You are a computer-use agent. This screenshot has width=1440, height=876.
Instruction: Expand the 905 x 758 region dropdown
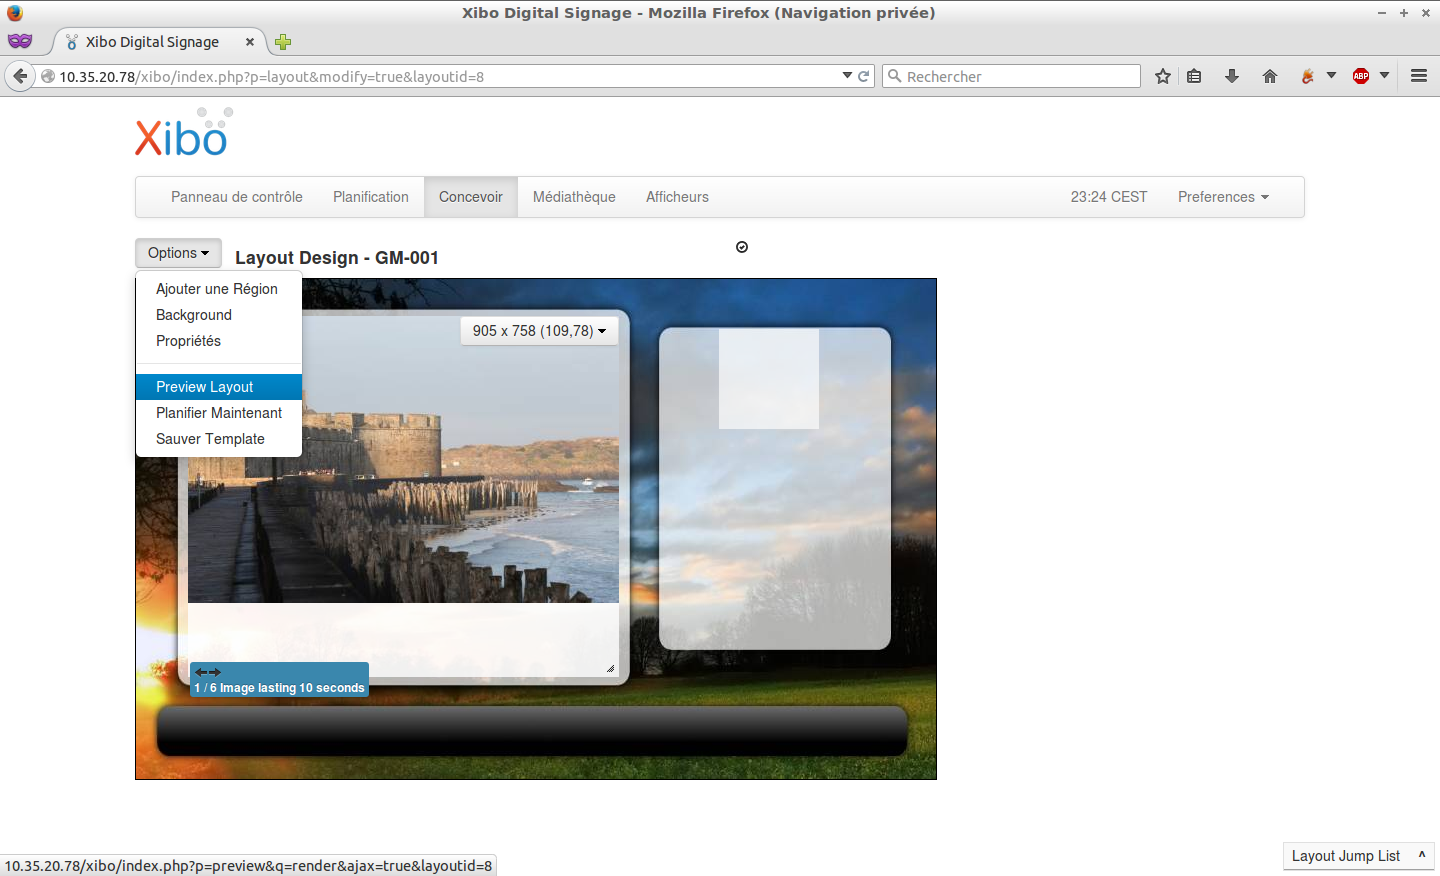[x=539, y=331]
